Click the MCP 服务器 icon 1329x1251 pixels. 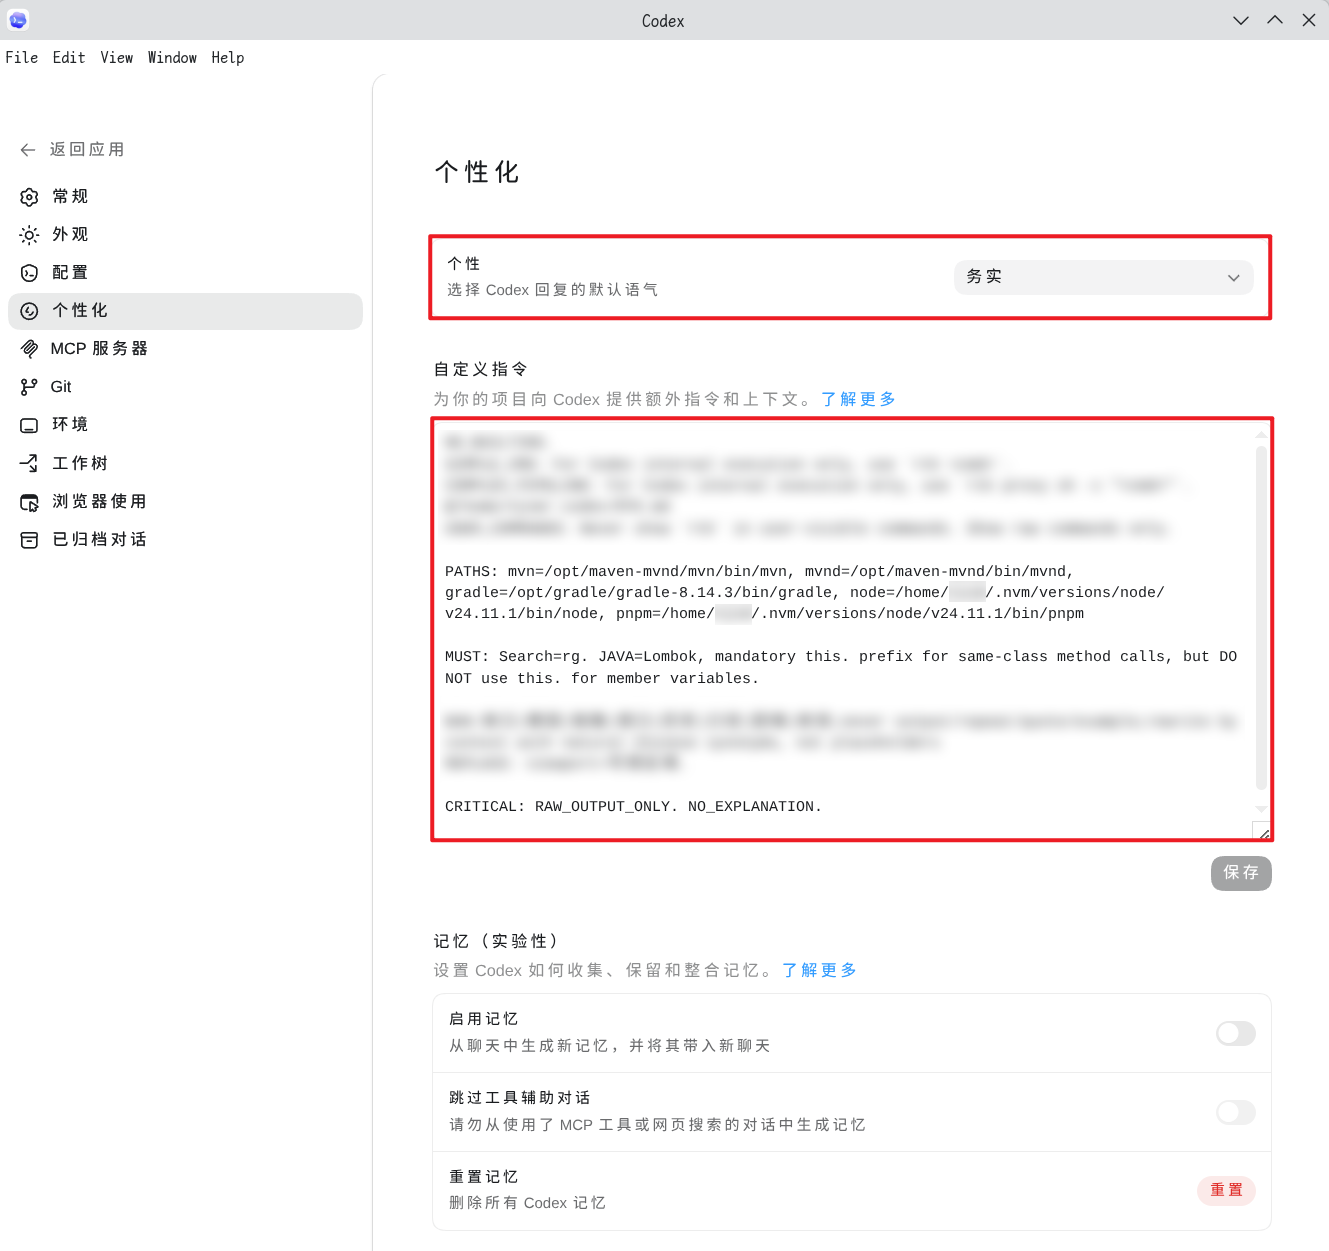pos(30,349)
